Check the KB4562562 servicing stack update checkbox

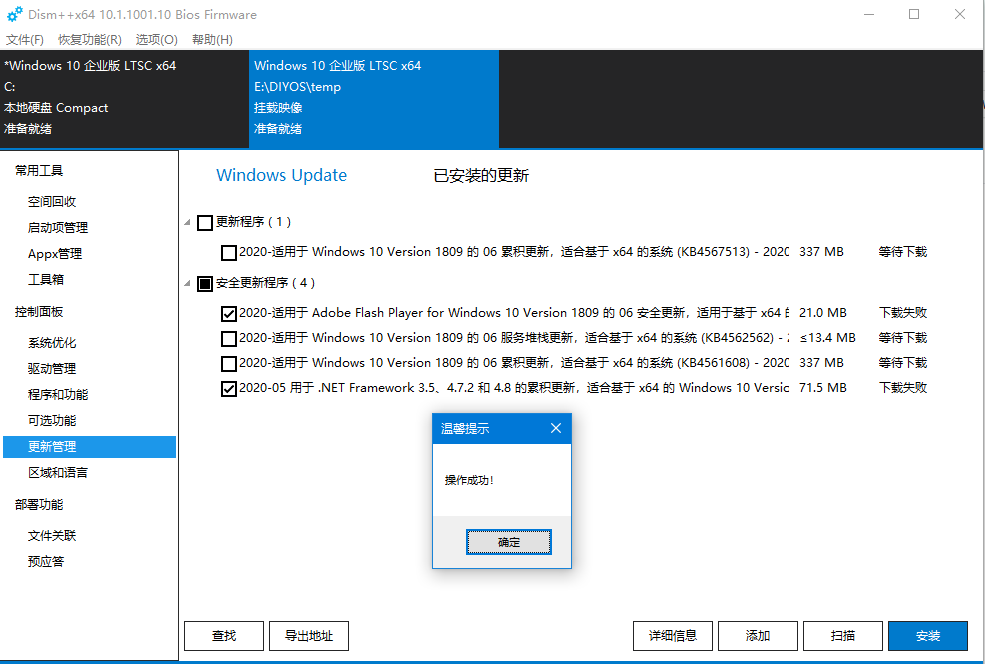[x=229, y=339]
